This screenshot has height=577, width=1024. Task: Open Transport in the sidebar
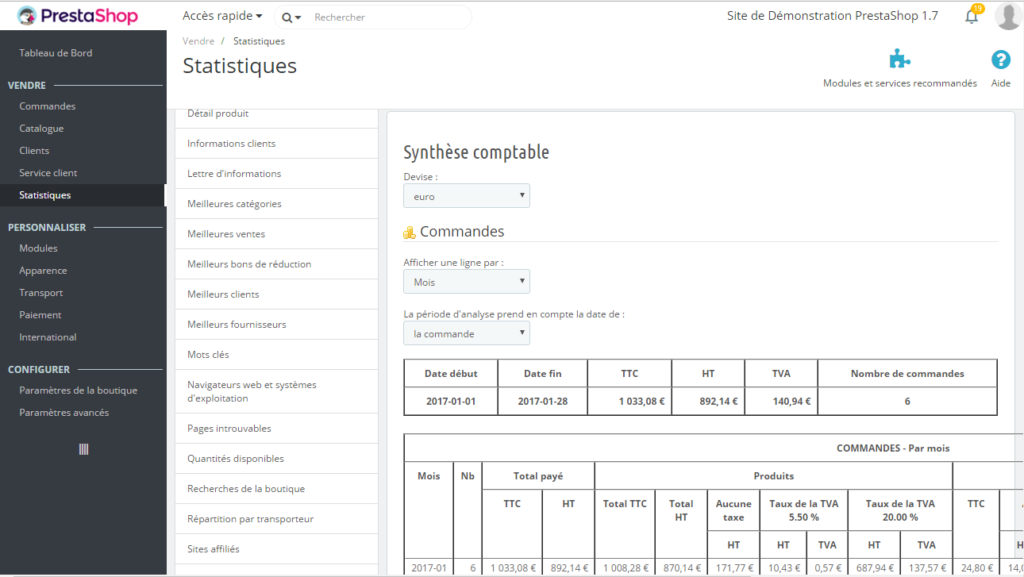[x=41, y=292]
